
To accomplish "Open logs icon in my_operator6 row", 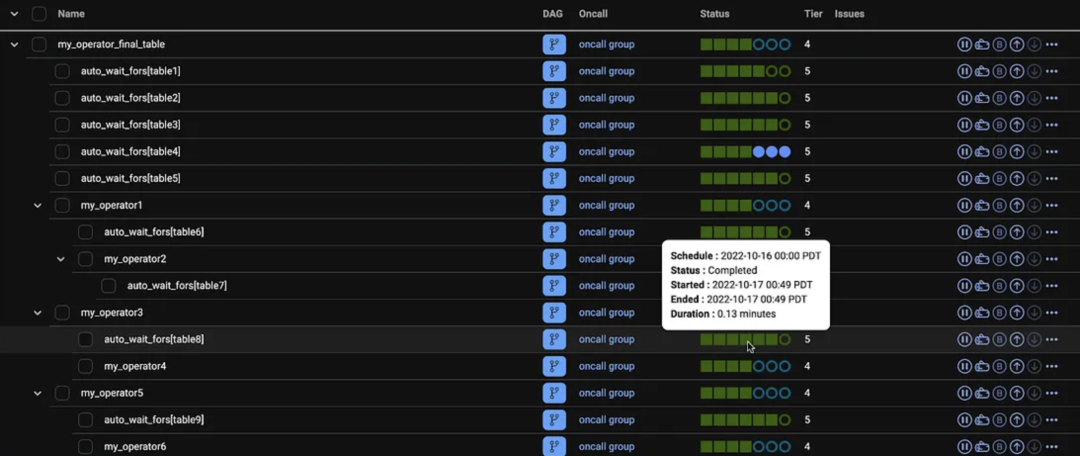I will [982, 447].
